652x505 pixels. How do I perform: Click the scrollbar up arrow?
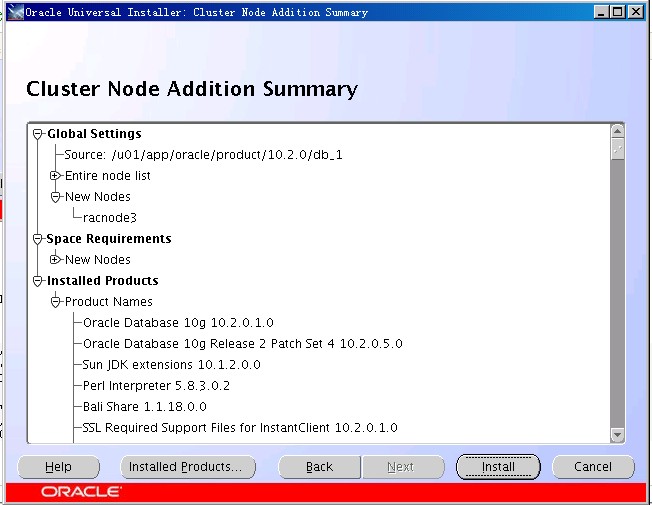point(617,131)
